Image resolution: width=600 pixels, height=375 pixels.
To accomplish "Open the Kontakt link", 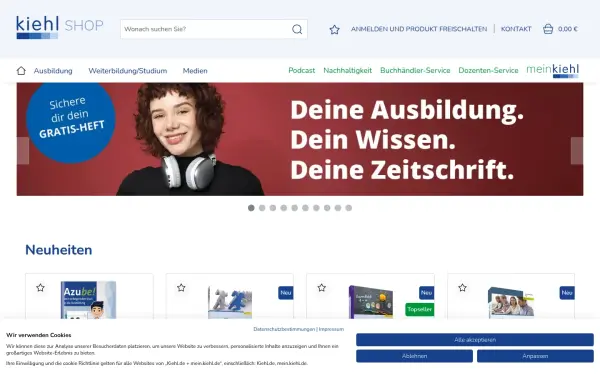I will tap(516, 29).
